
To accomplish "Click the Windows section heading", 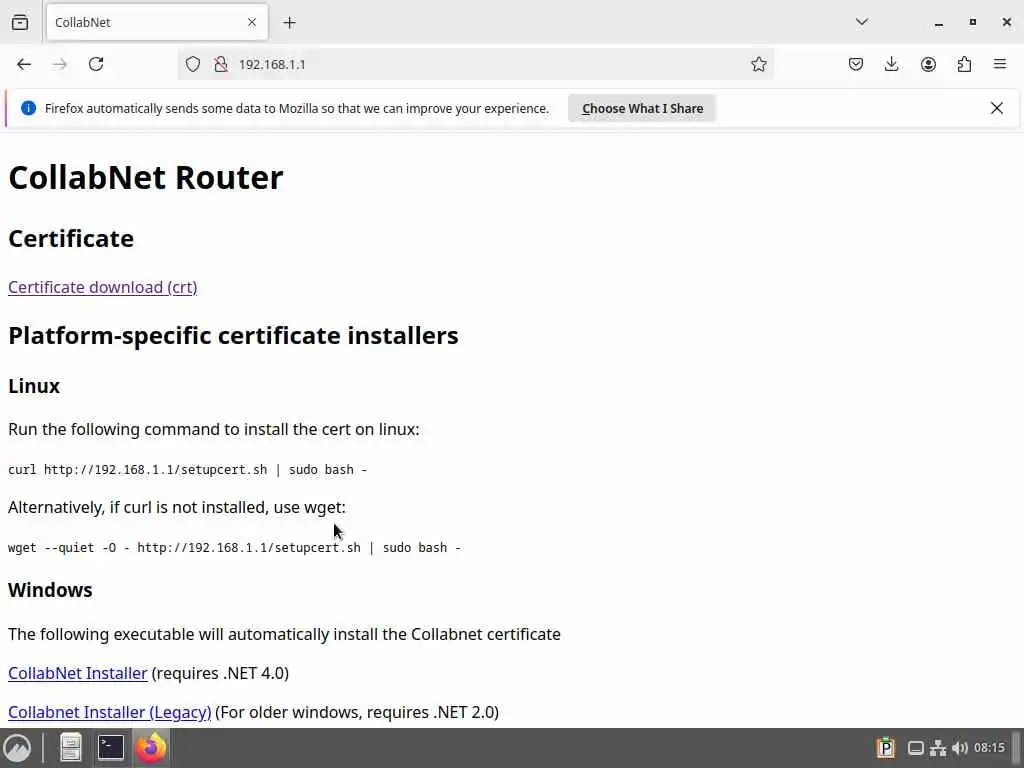I will pos(50,590).
